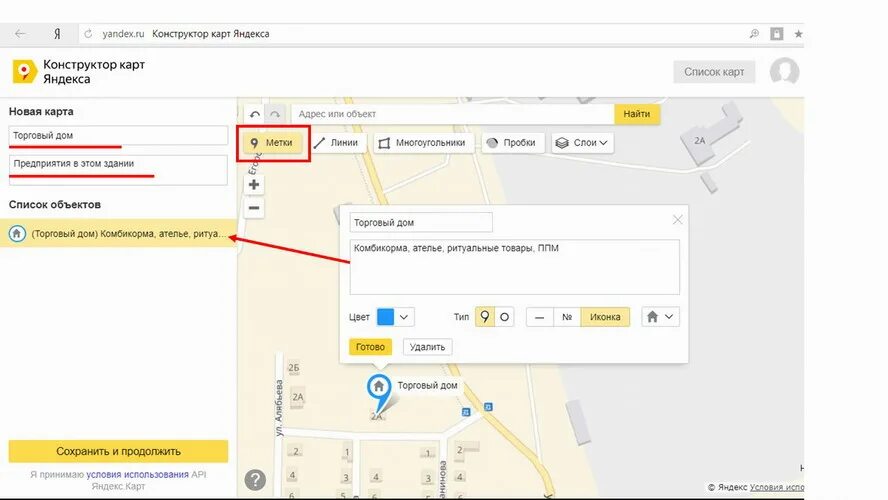Open the Список карт button

point(714,72)
